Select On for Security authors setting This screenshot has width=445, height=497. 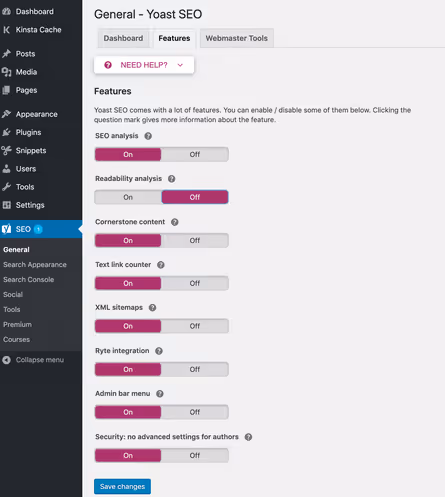tap(128, 455)
